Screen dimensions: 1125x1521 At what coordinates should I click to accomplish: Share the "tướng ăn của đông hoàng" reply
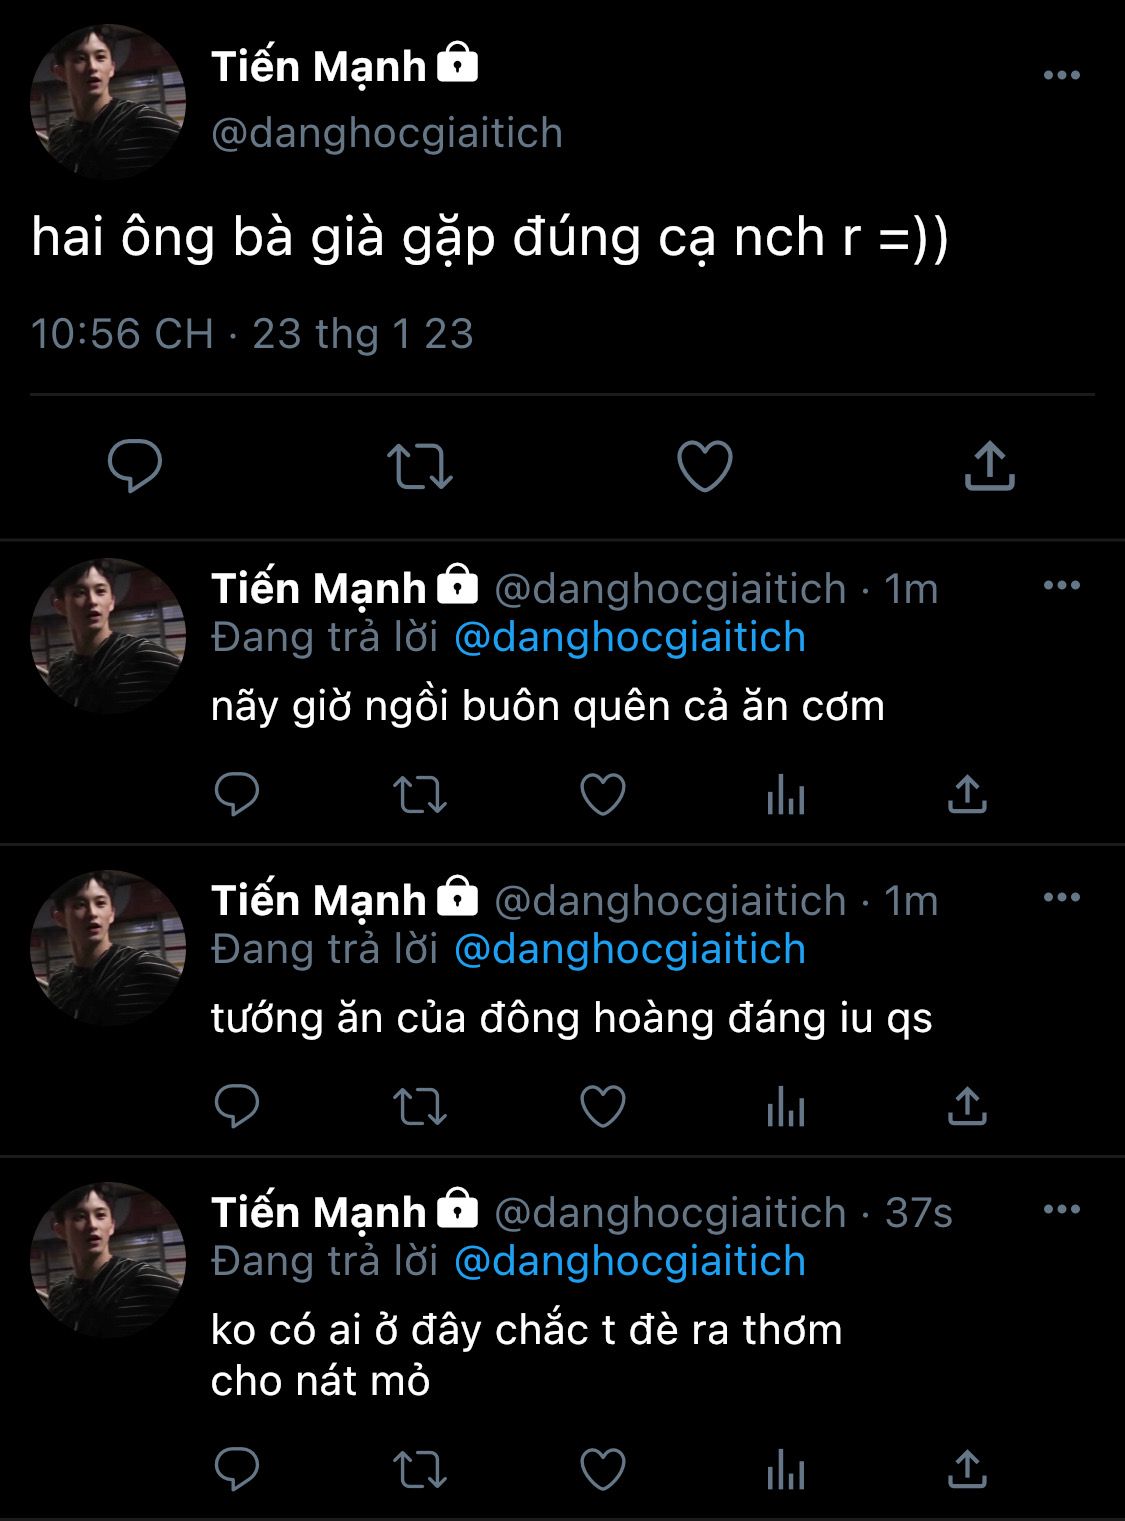(967, 1108)
